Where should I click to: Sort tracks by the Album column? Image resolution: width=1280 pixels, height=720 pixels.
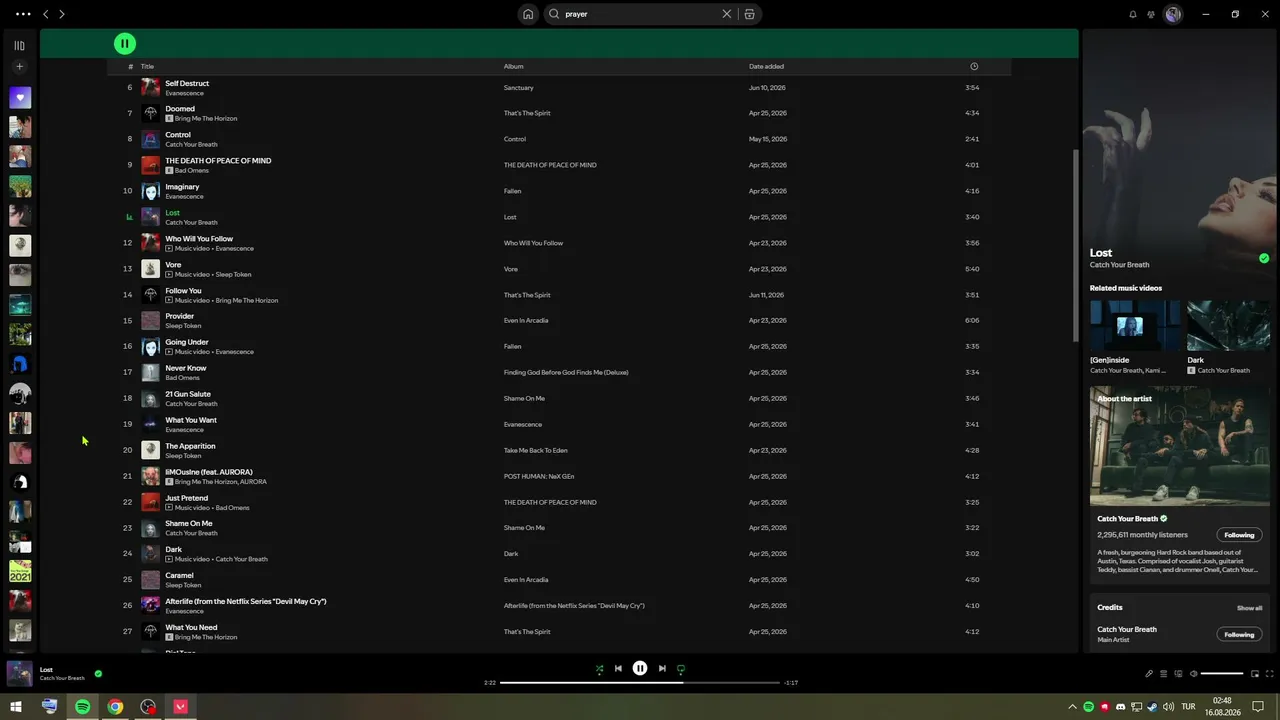point(513,67)
